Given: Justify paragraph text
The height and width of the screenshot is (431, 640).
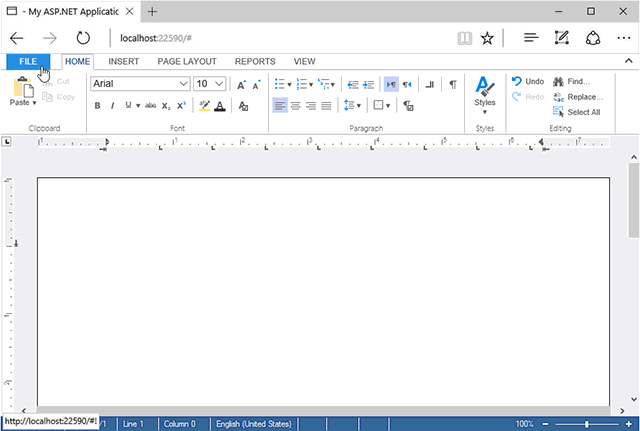Looking at the screenshot, I should coord(326,106).
